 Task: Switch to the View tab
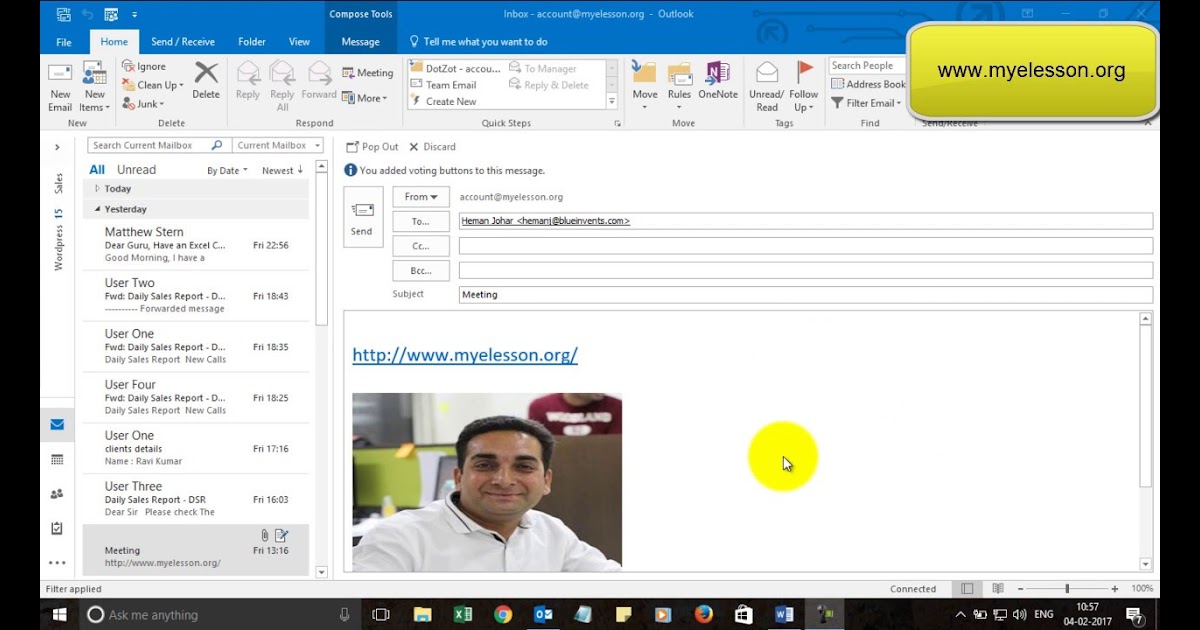click(x=299, y=42)
